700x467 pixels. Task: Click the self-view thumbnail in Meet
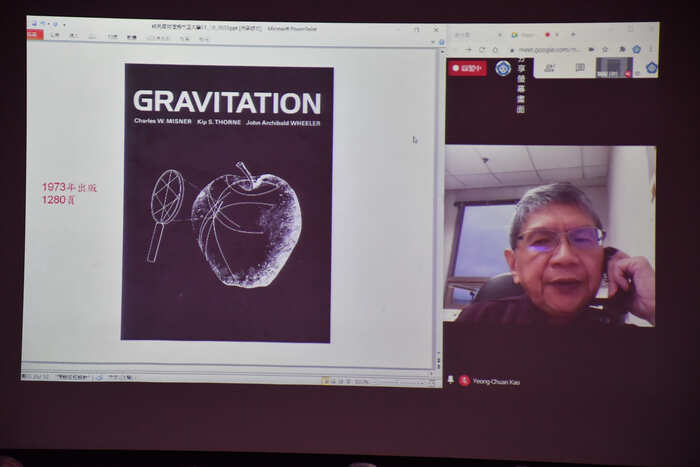click(614, 67)
